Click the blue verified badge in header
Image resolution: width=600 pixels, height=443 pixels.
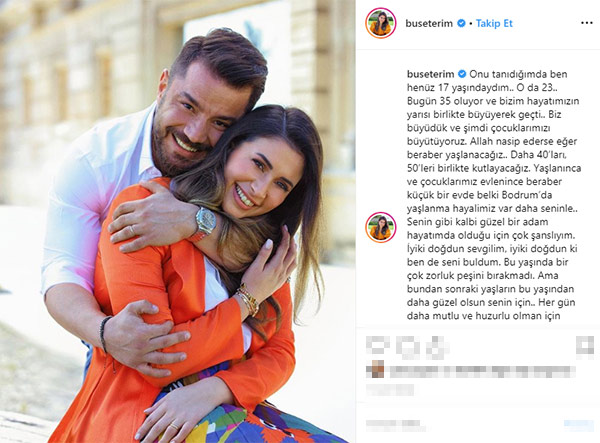461,23
